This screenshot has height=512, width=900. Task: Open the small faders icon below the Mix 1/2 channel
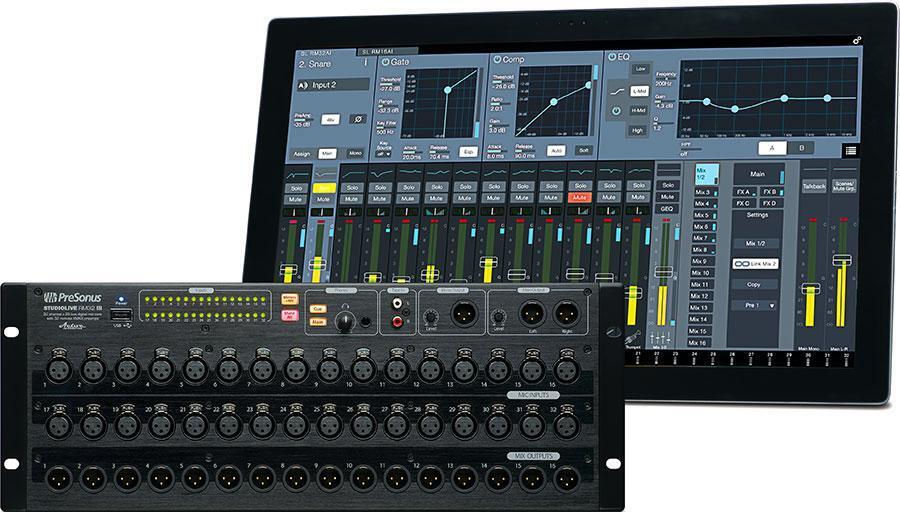660,337
